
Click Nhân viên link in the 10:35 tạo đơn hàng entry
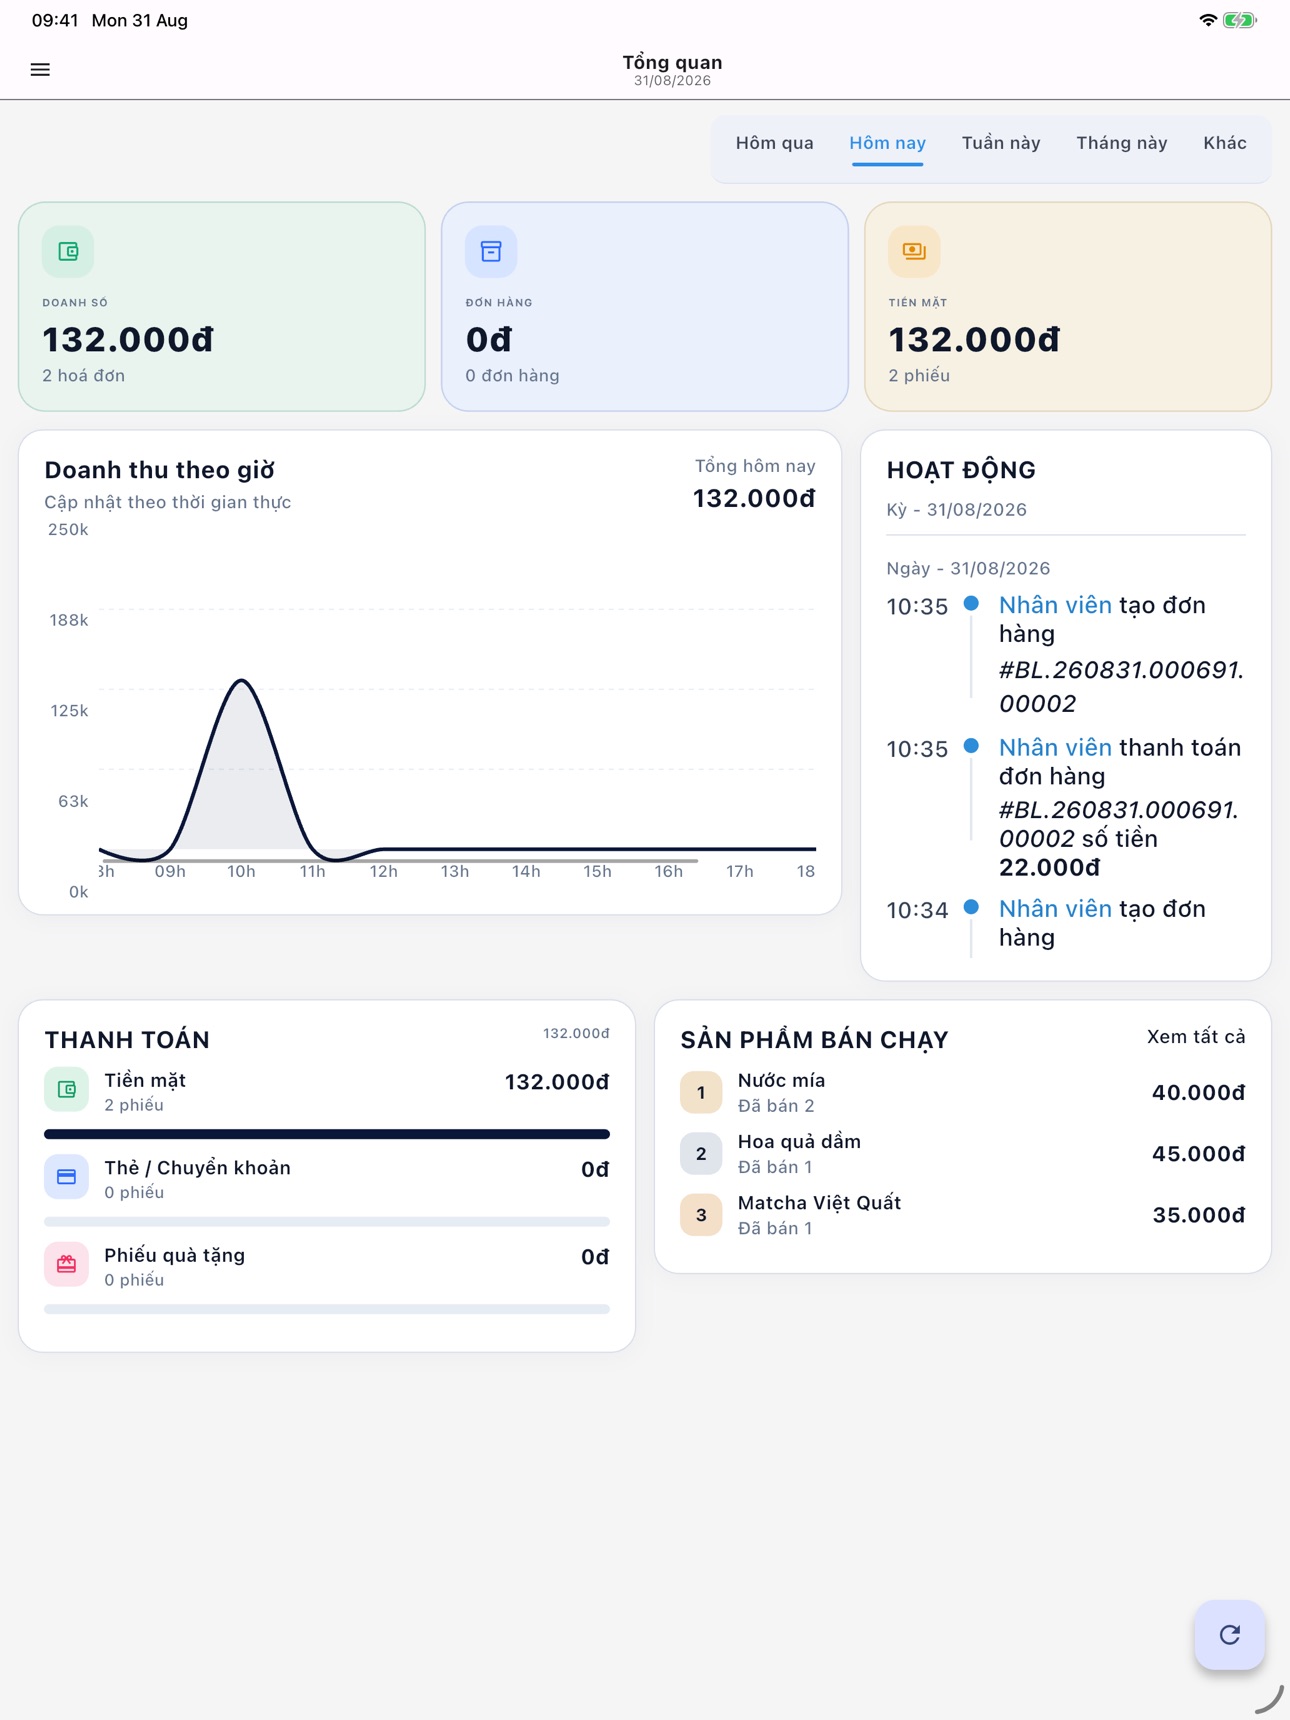tap(1055, 606)
